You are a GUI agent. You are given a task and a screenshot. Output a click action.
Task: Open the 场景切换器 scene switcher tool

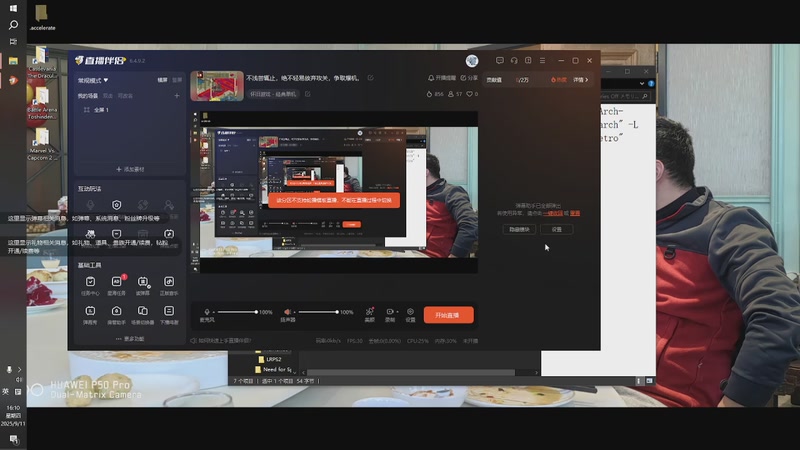143,315
